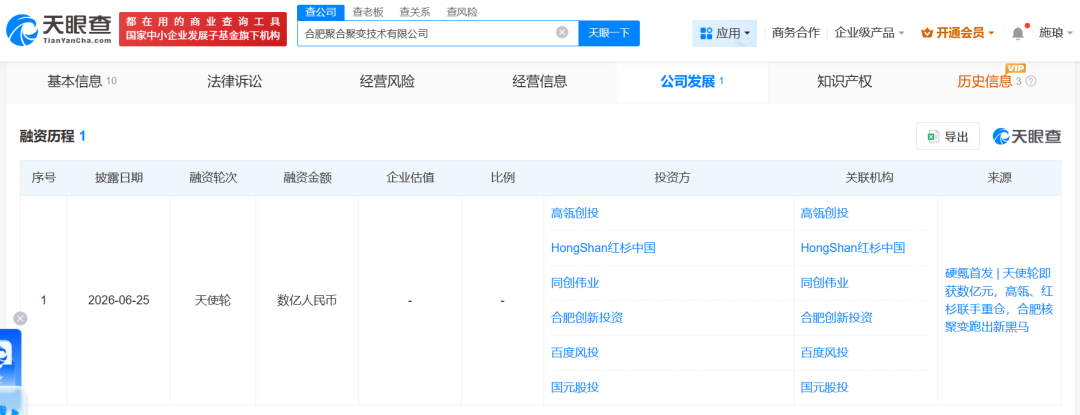The height and width of the screenshot is (415, 1080).
Task: Open the 经营信息 tab
Action: [x=539, y=81]
